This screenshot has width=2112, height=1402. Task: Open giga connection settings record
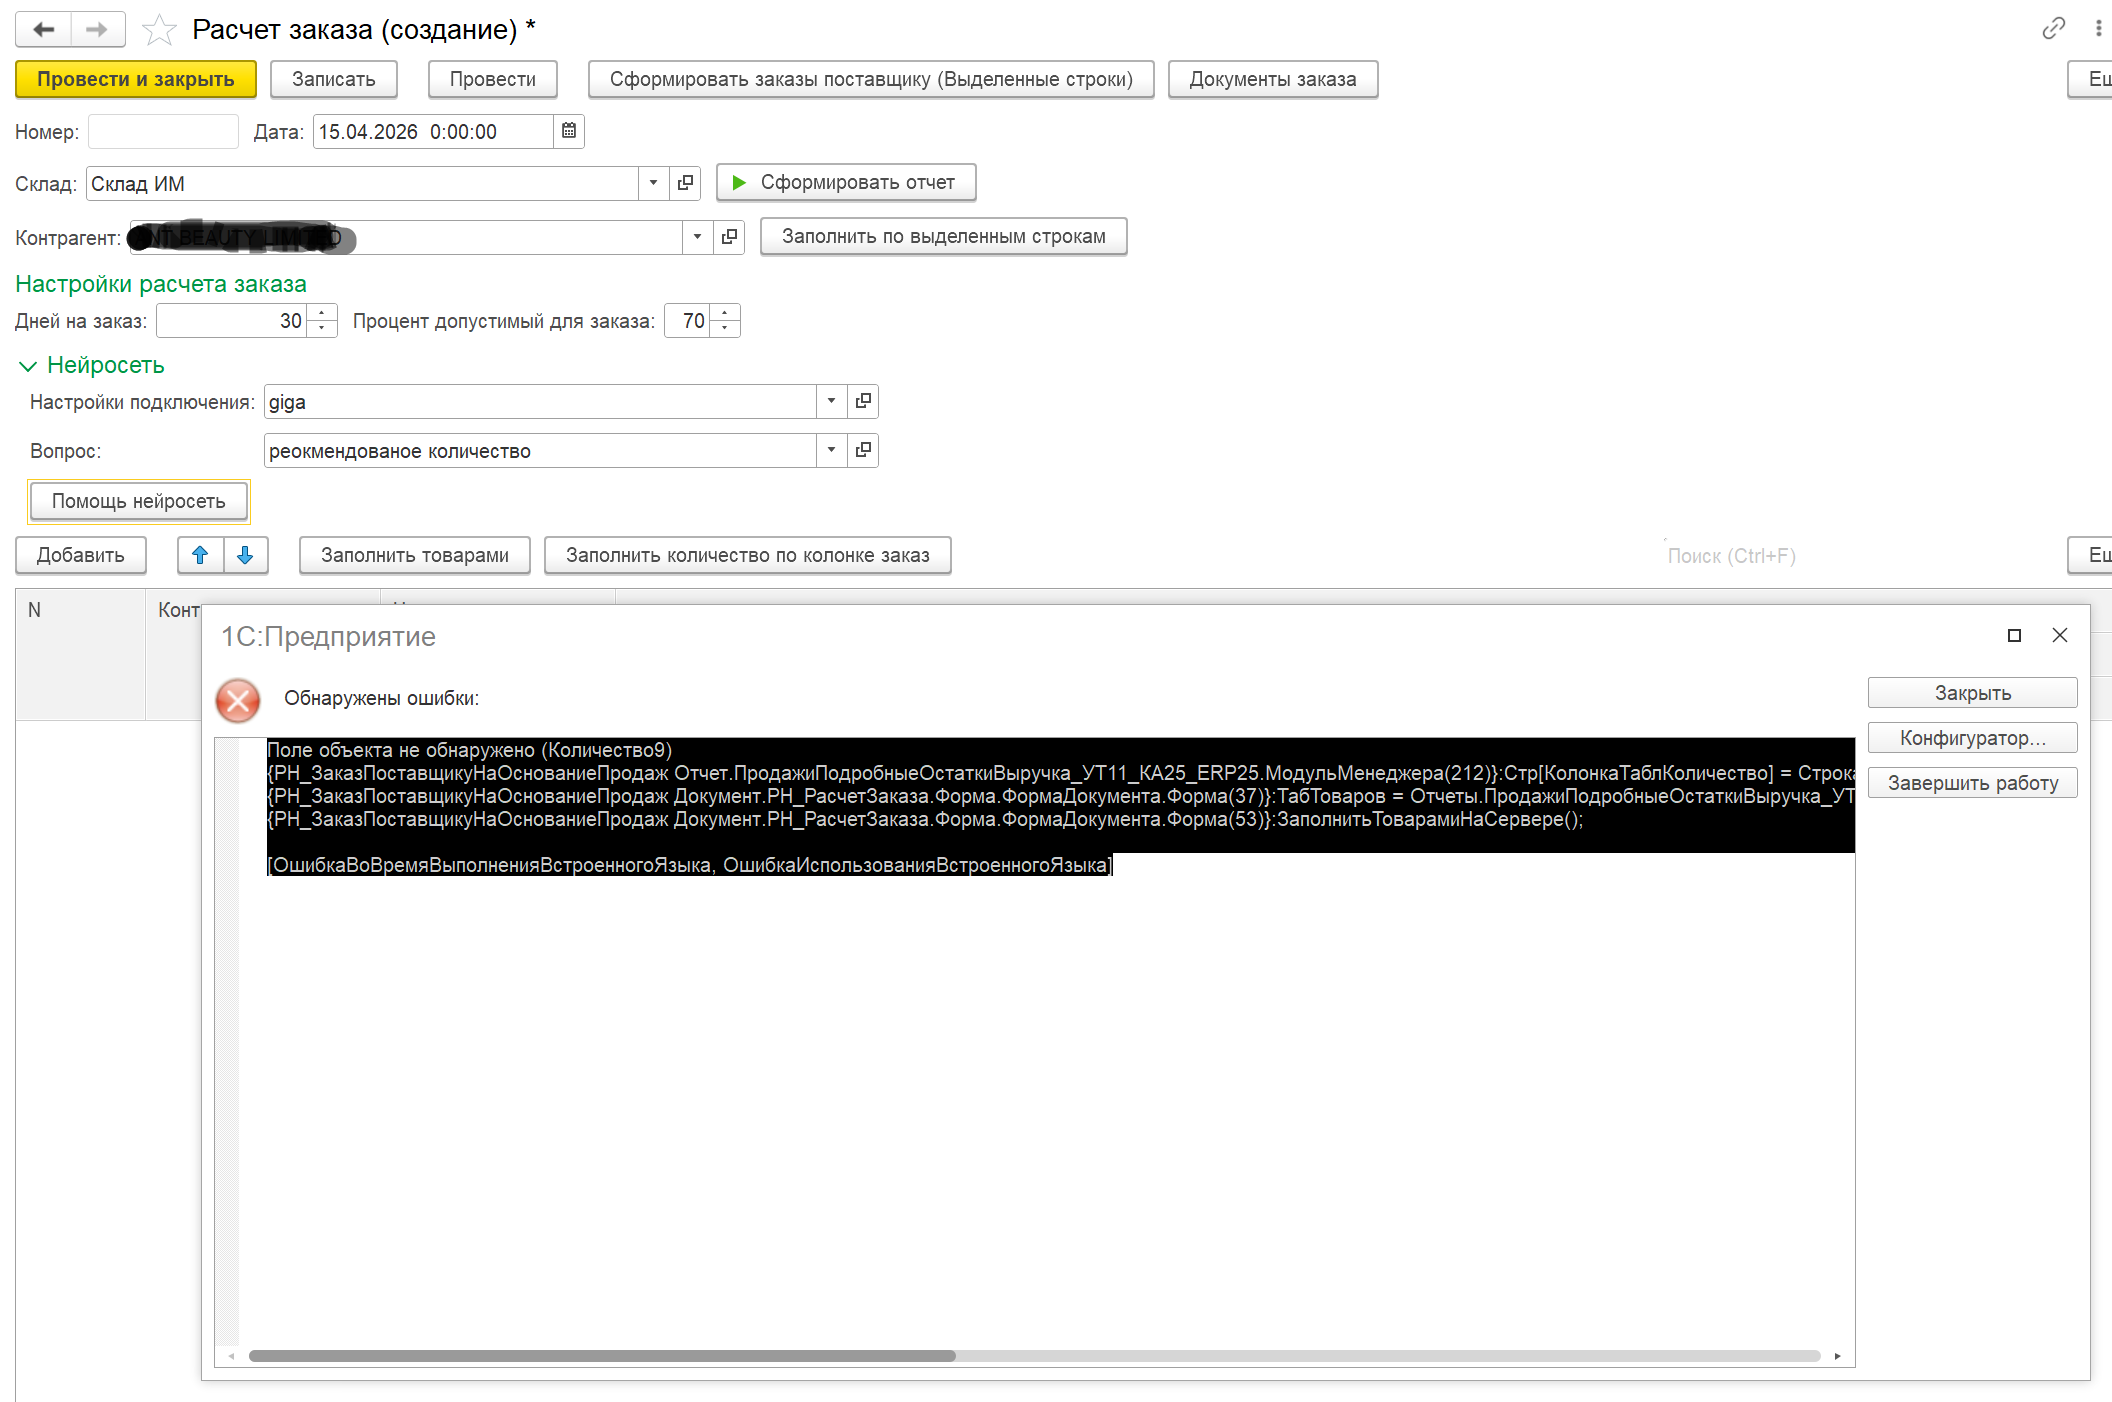863,401
